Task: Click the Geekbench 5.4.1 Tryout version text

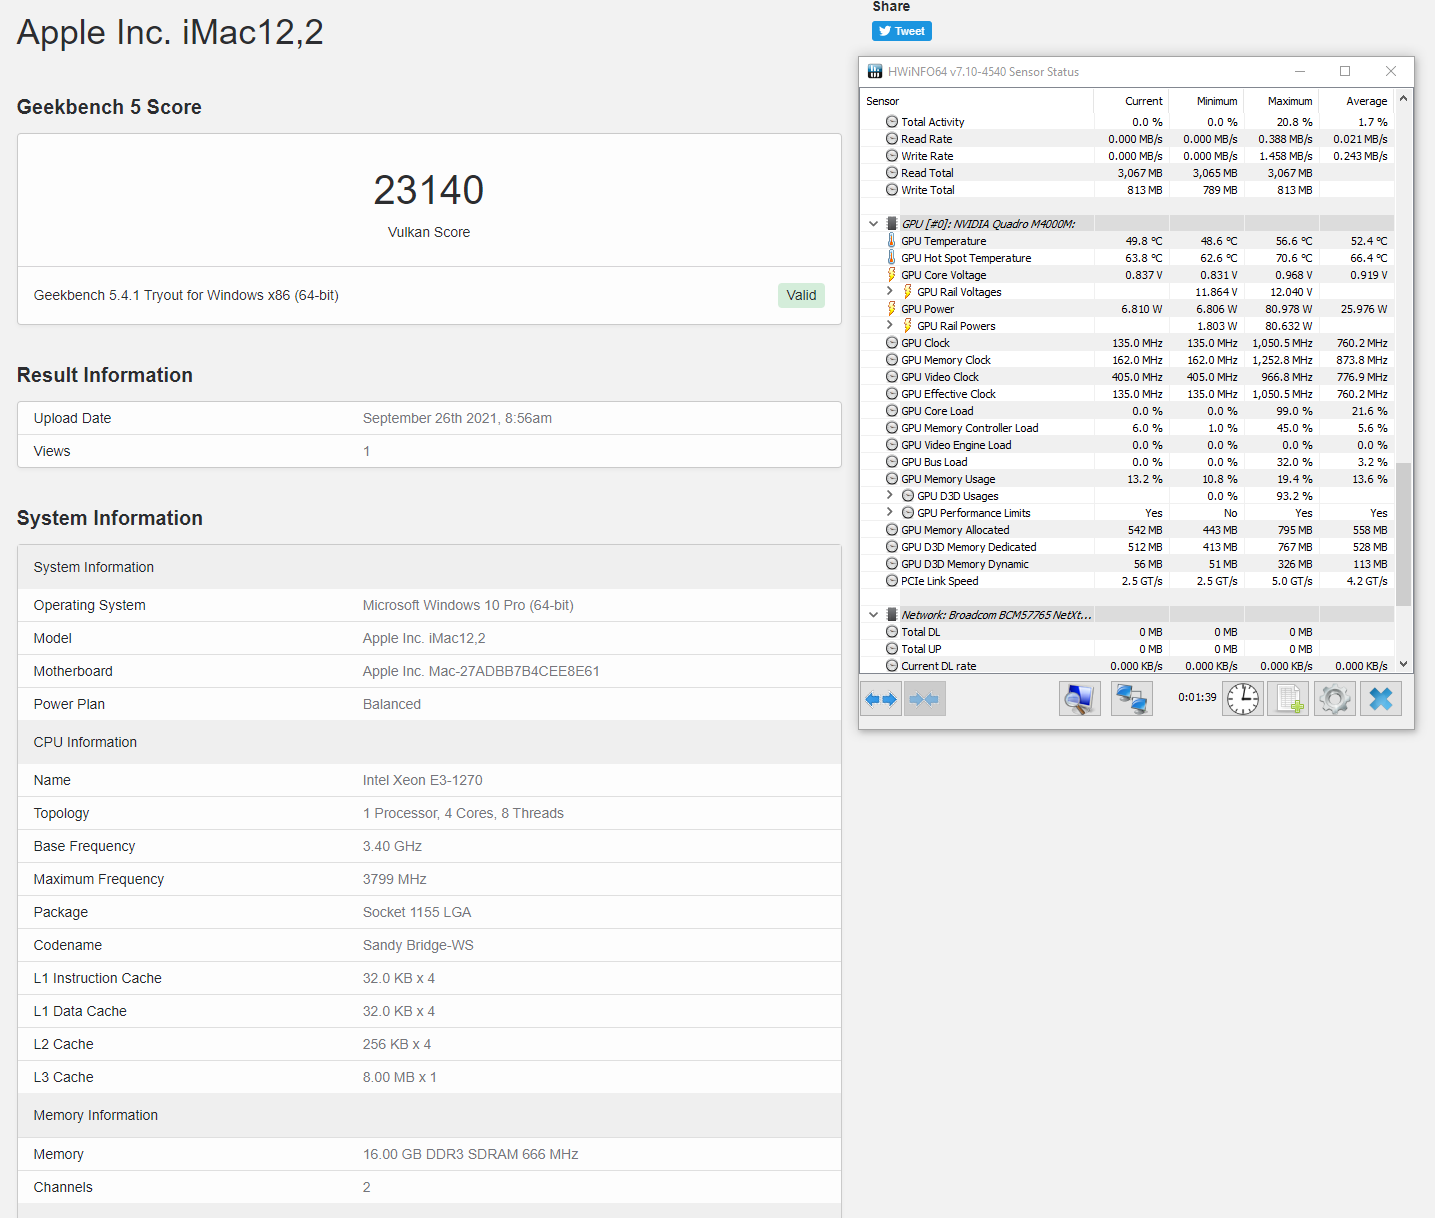Action: (x=186, y=295)
